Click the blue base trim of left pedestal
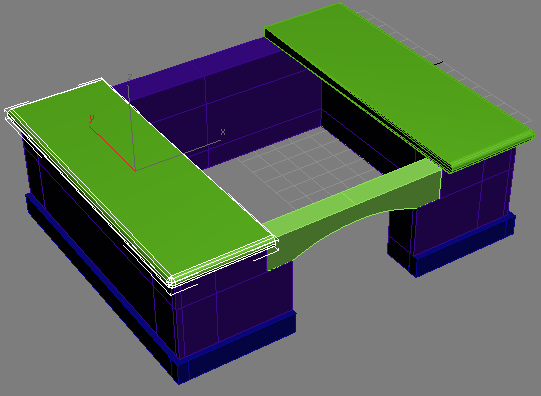 tap(238, 348)
